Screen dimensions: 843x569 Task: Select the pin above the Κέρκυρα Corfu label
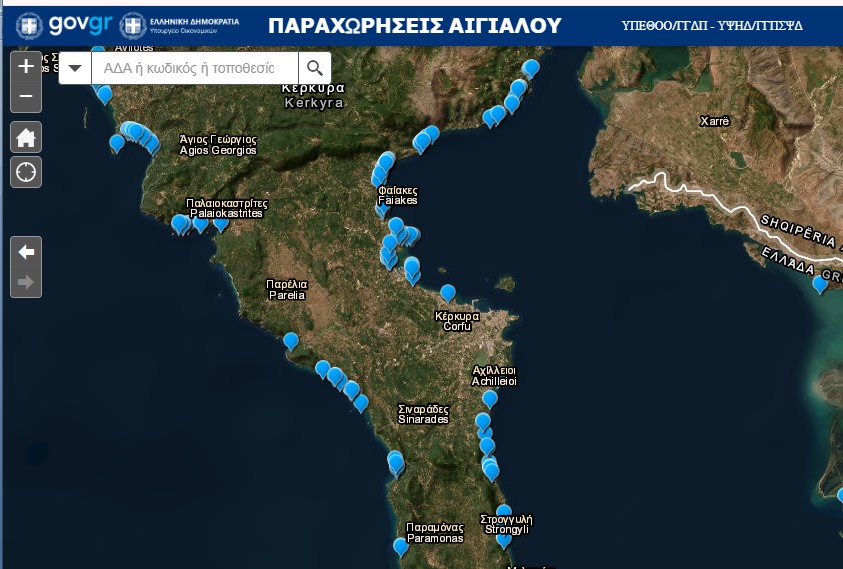coord(448,292)
